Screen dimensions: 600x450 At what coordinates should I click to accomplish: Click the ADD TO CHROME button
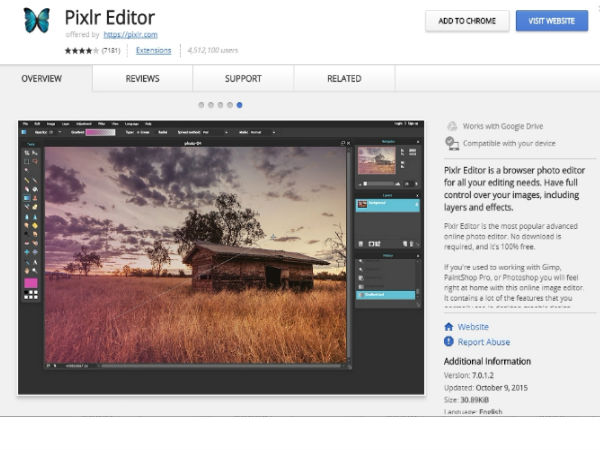(467, 21)
